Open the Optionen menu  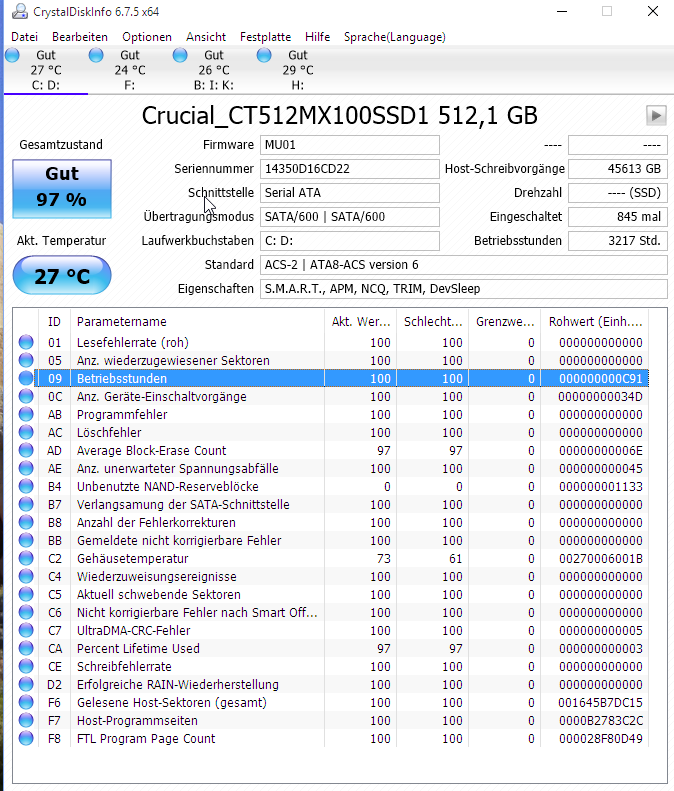tap(147, 37)
